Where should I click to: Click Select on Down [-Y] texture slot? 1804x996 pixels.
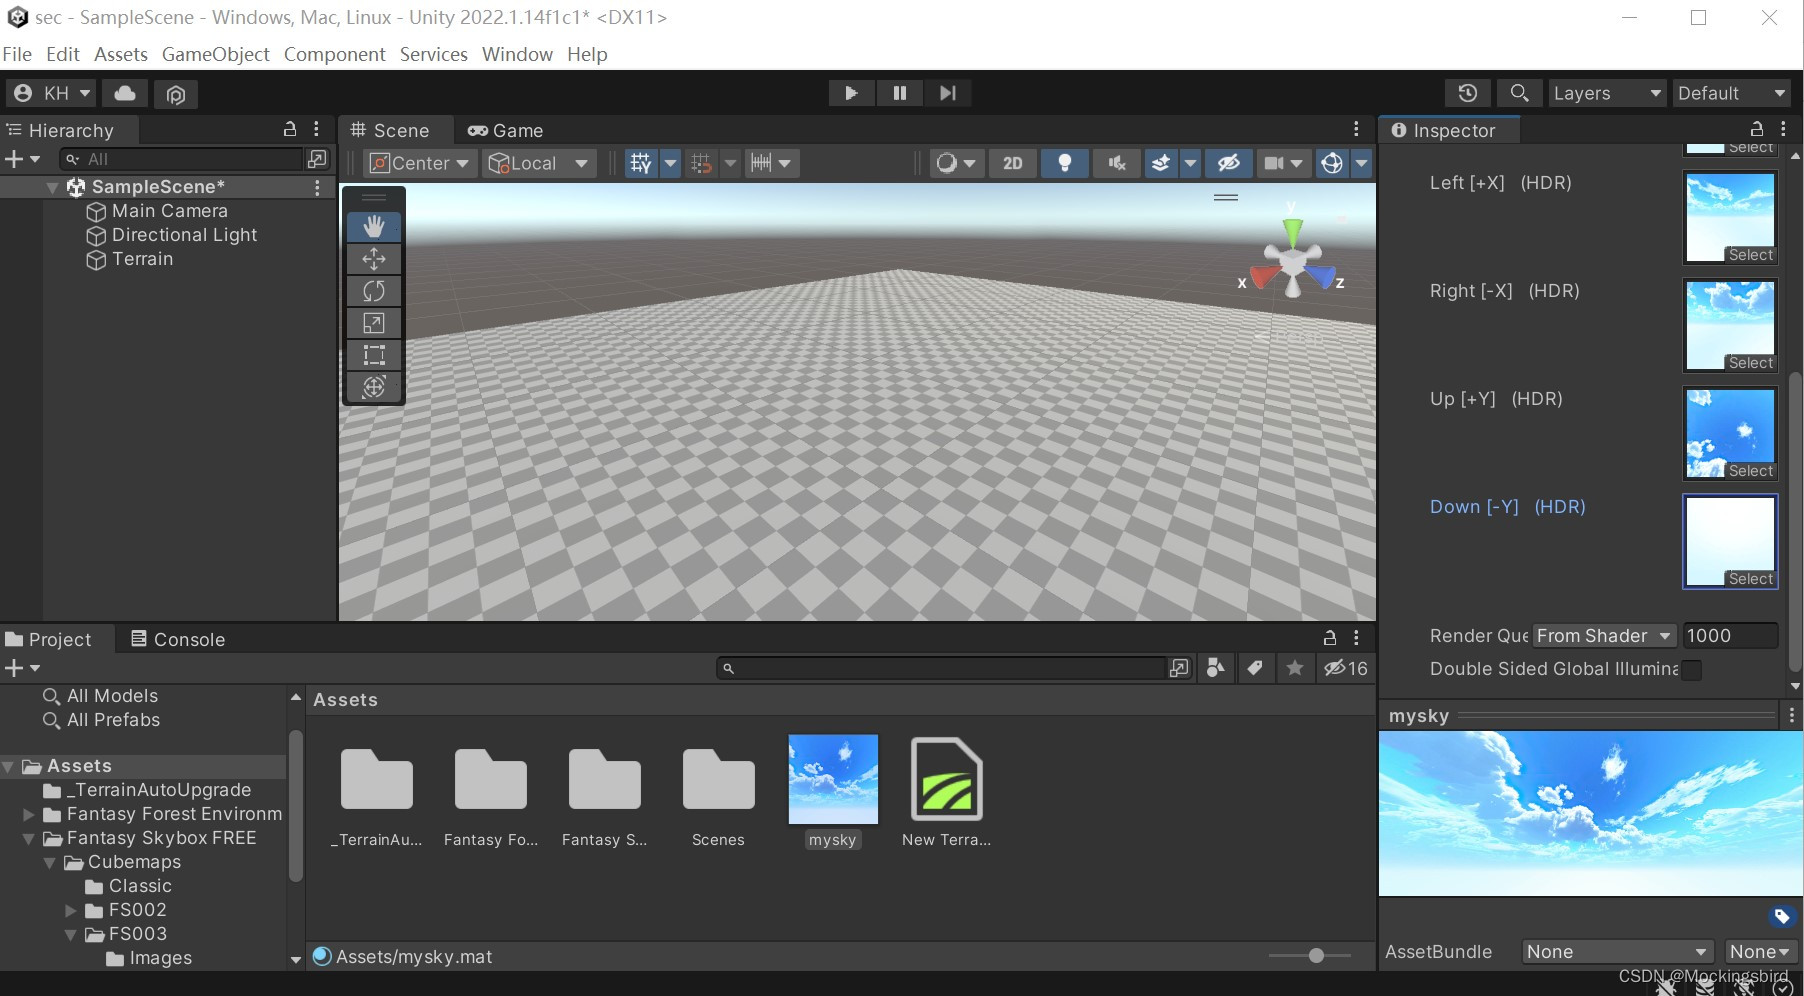pyautogui.click(x=1750, y=579)
